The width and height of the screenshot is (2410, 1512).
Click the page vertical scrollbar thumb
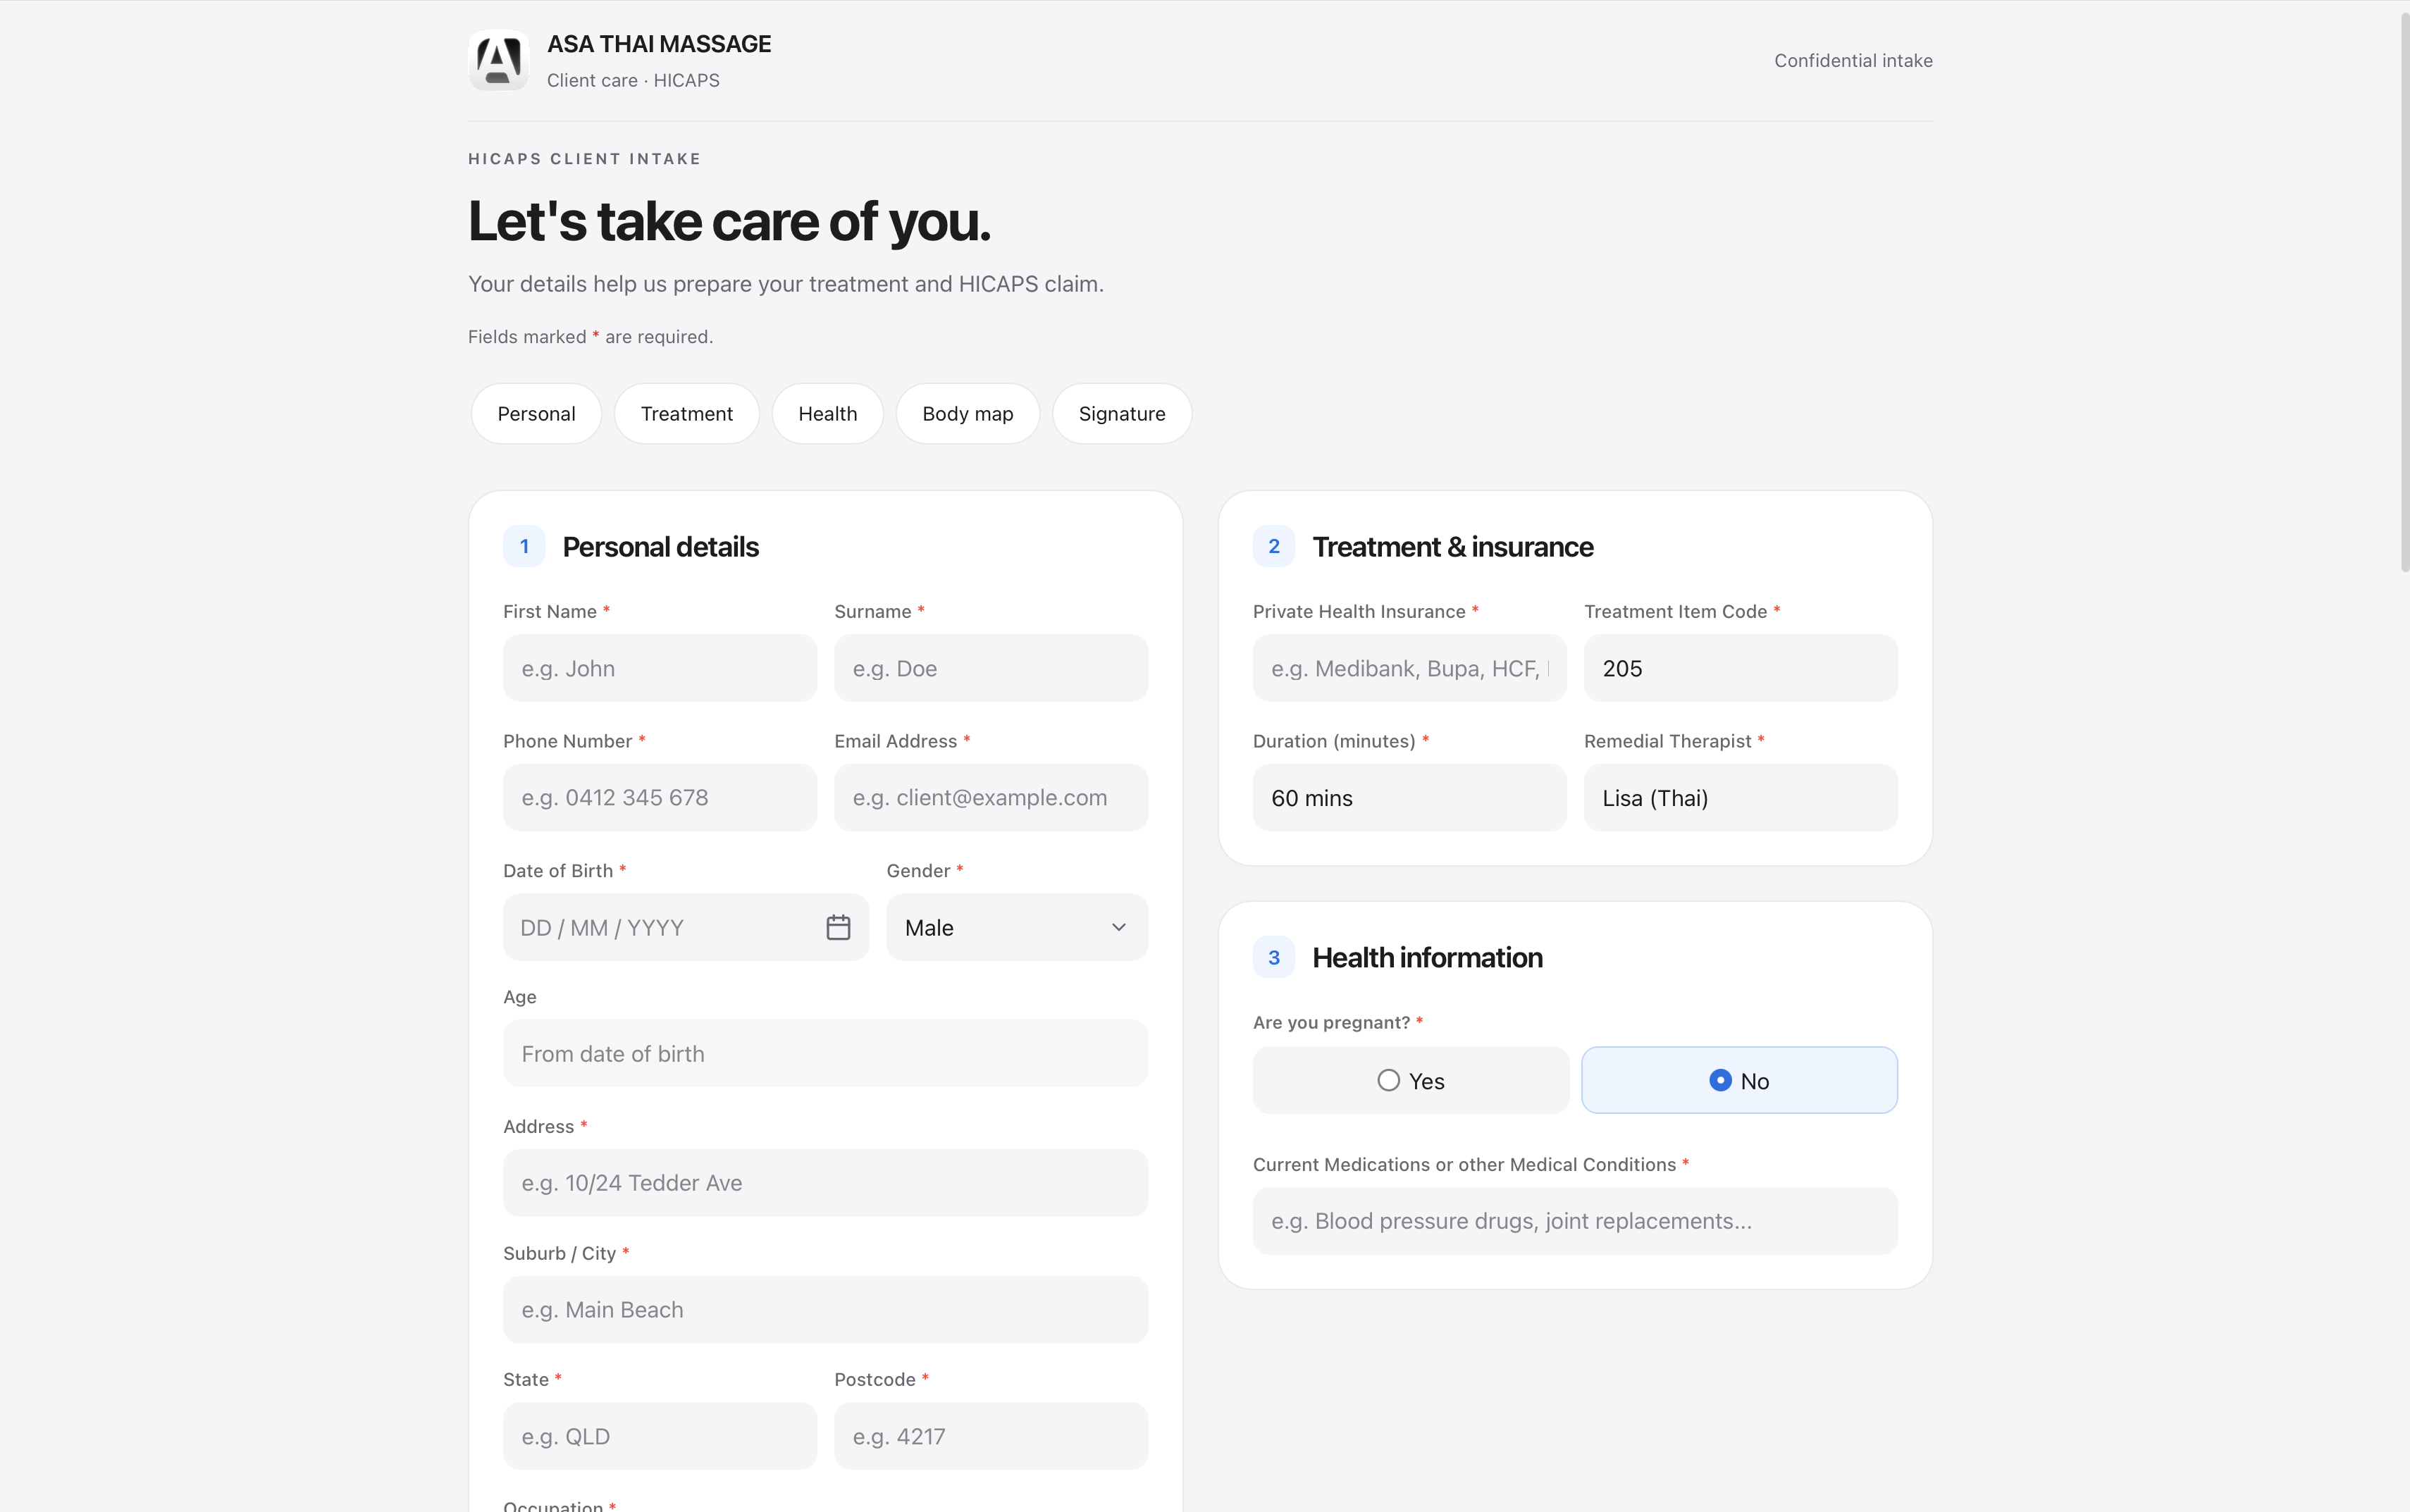(x=2404, y=292)
